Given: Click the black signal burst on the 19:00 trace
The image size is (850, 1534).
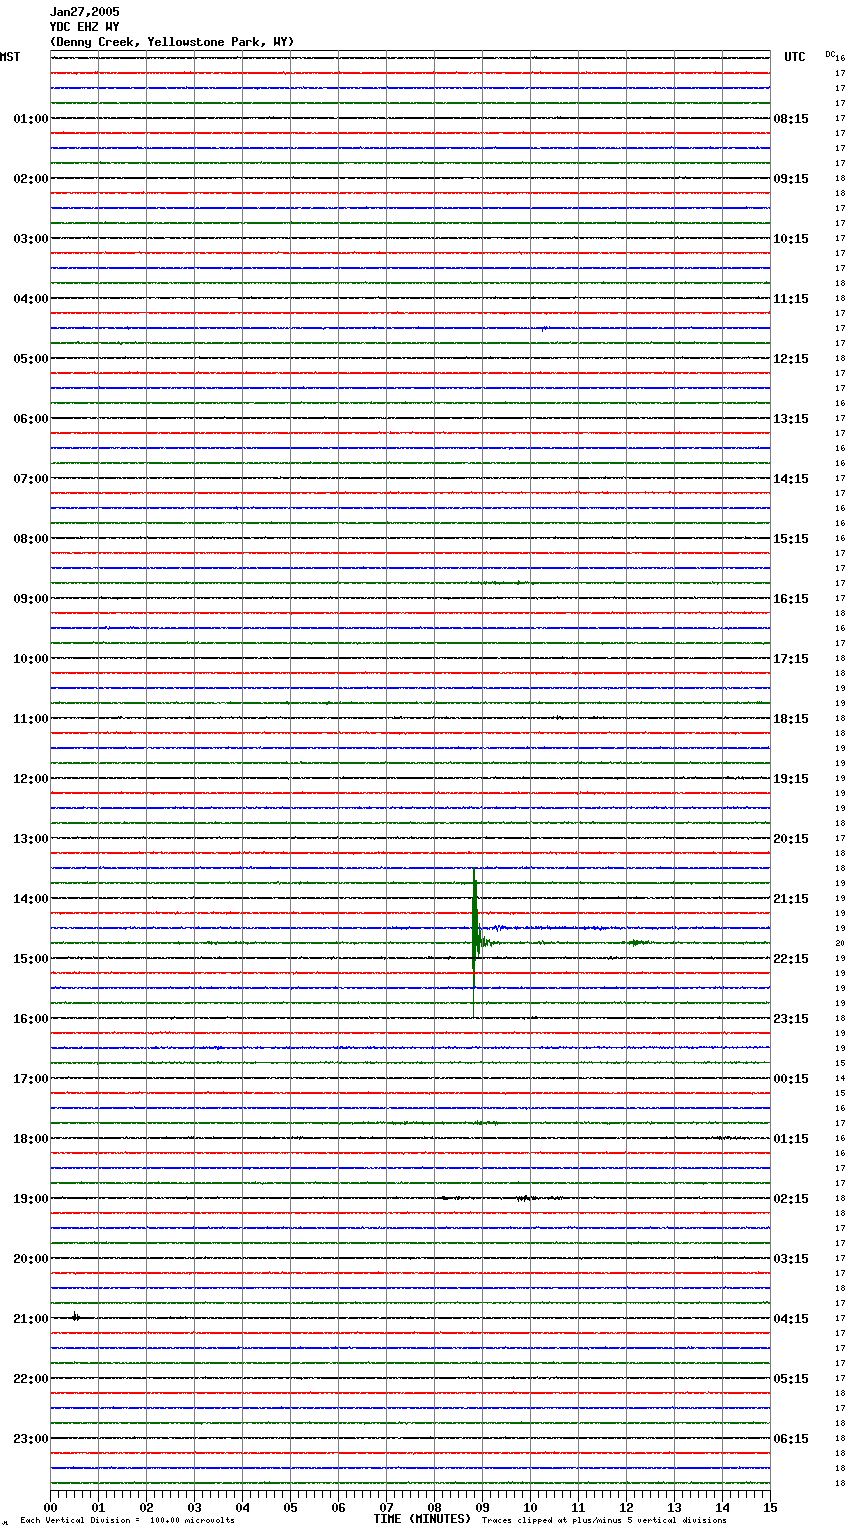Looking at the screenshot, I should tap(526, 1197).
